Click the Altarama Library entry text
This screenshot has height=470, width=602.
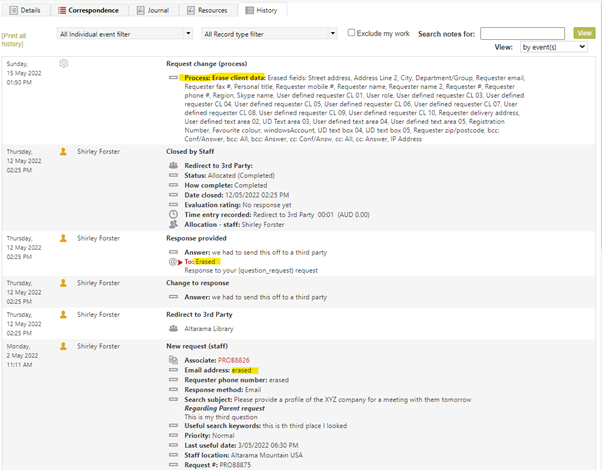click(x=209, y=329)
